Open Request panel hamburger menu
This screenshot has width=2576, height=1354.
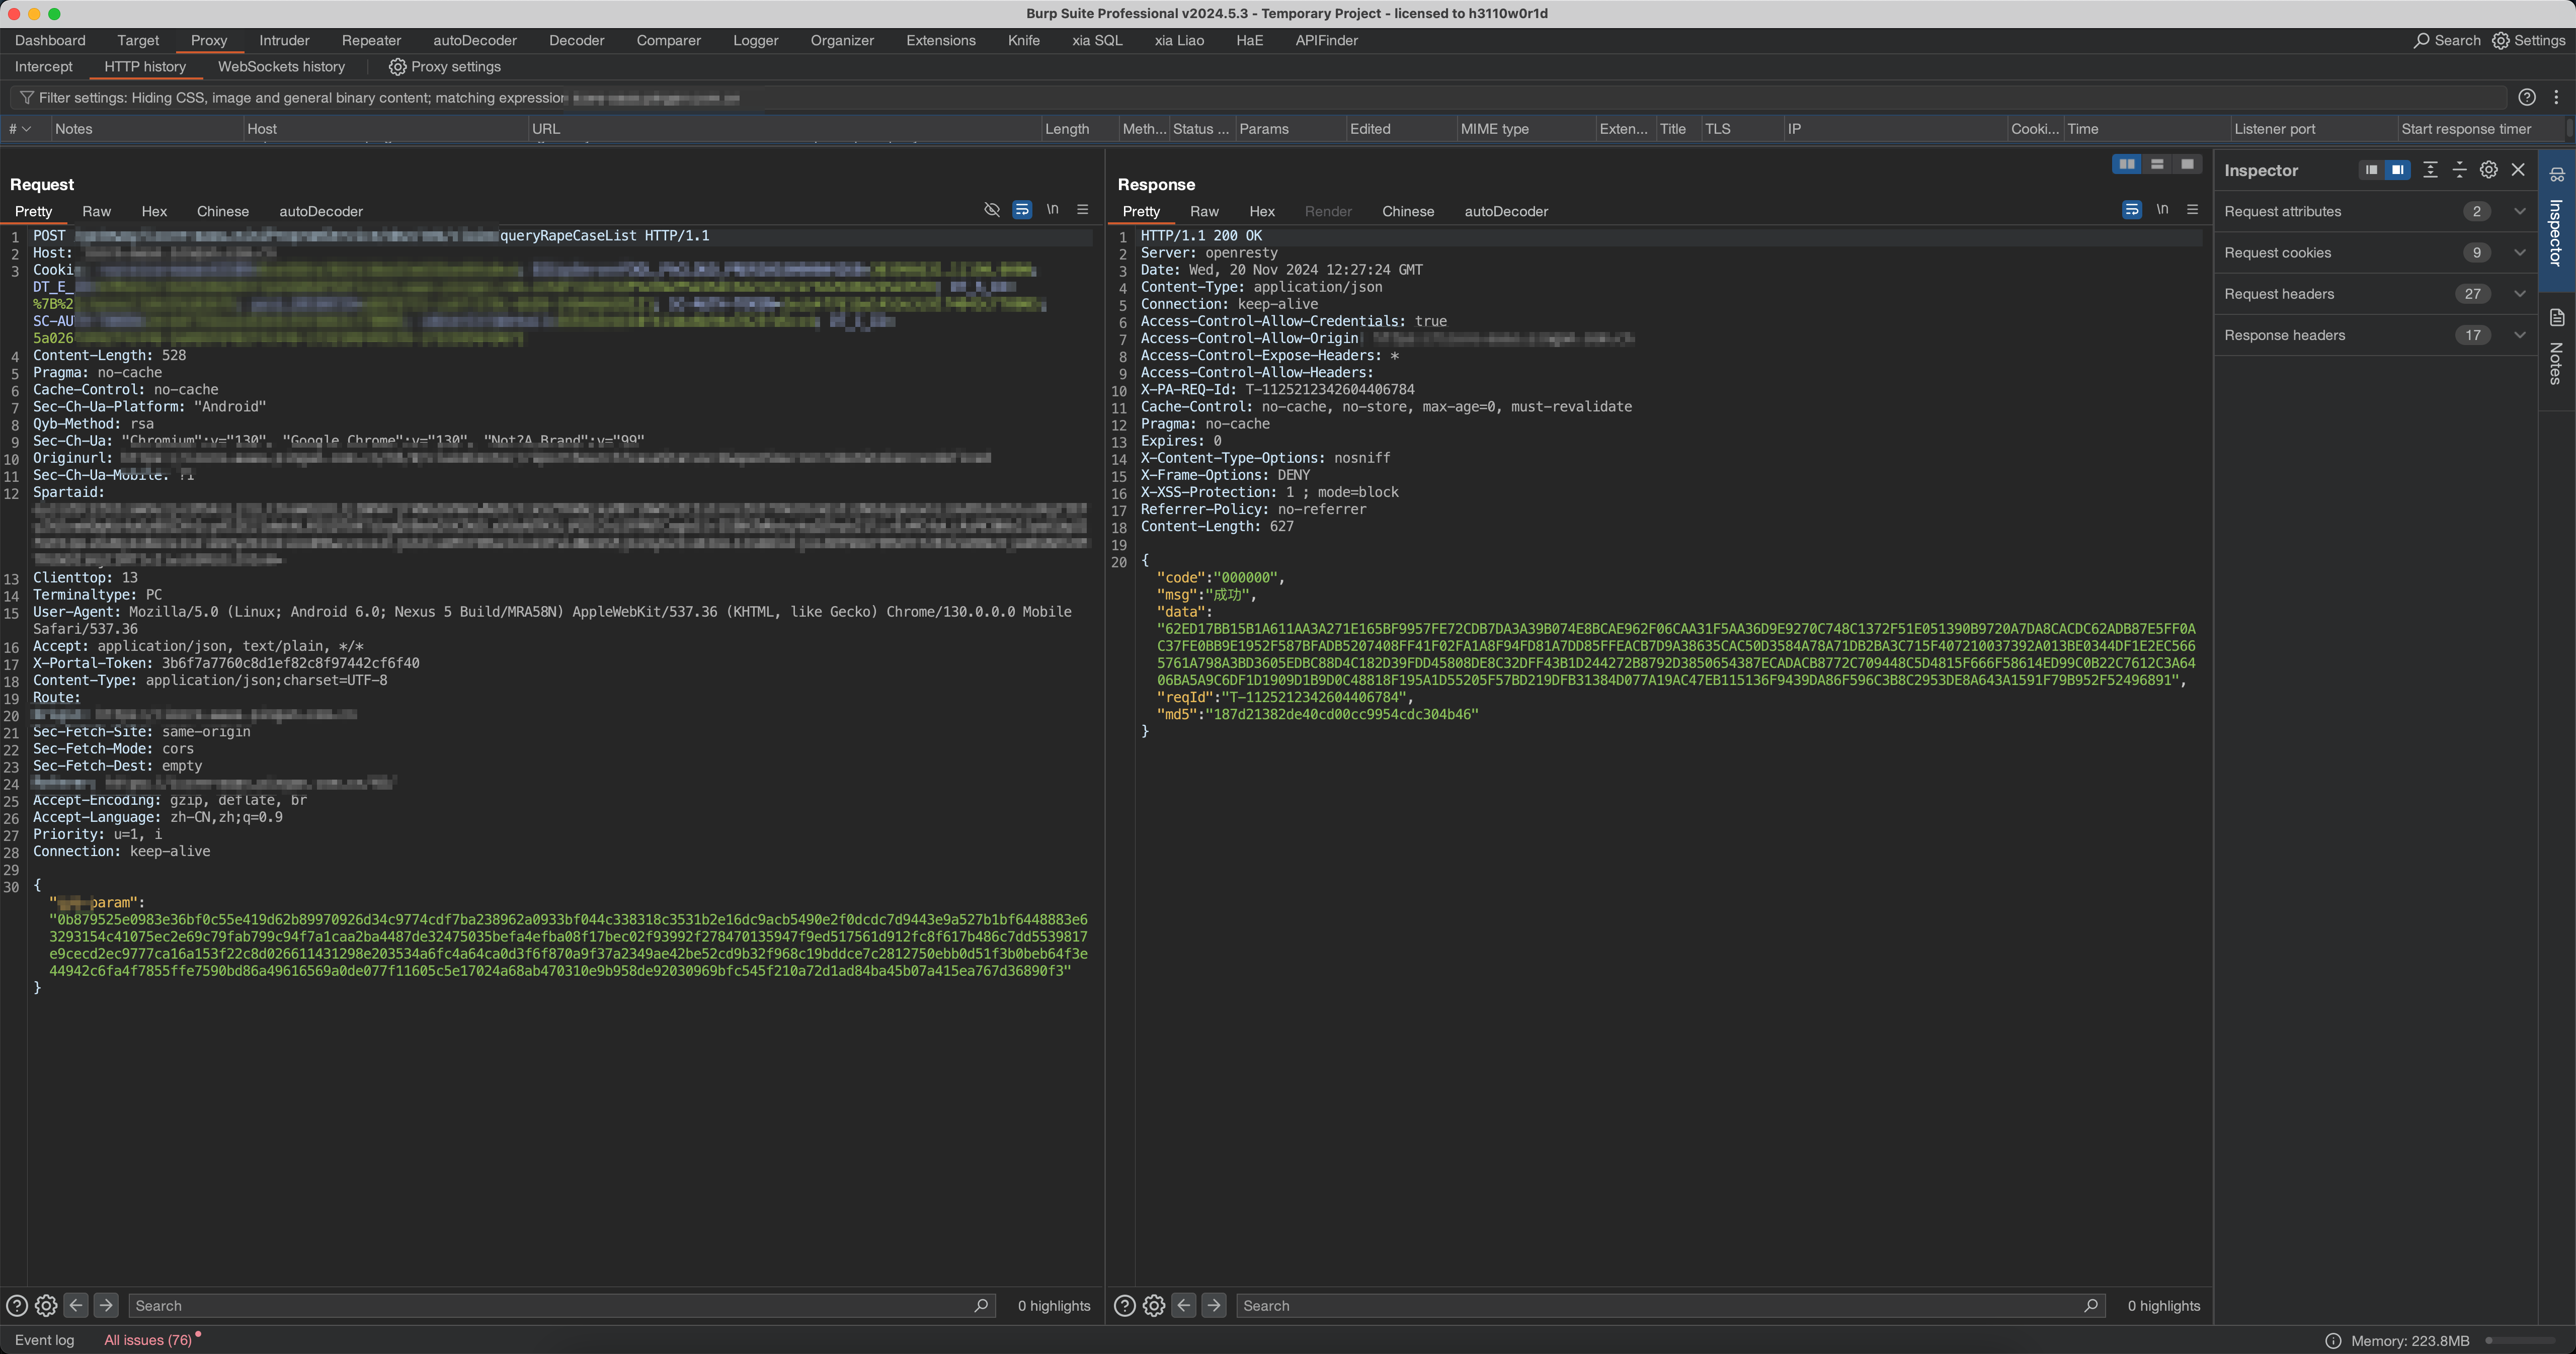pyautogui.click(x=1082, y=210)
